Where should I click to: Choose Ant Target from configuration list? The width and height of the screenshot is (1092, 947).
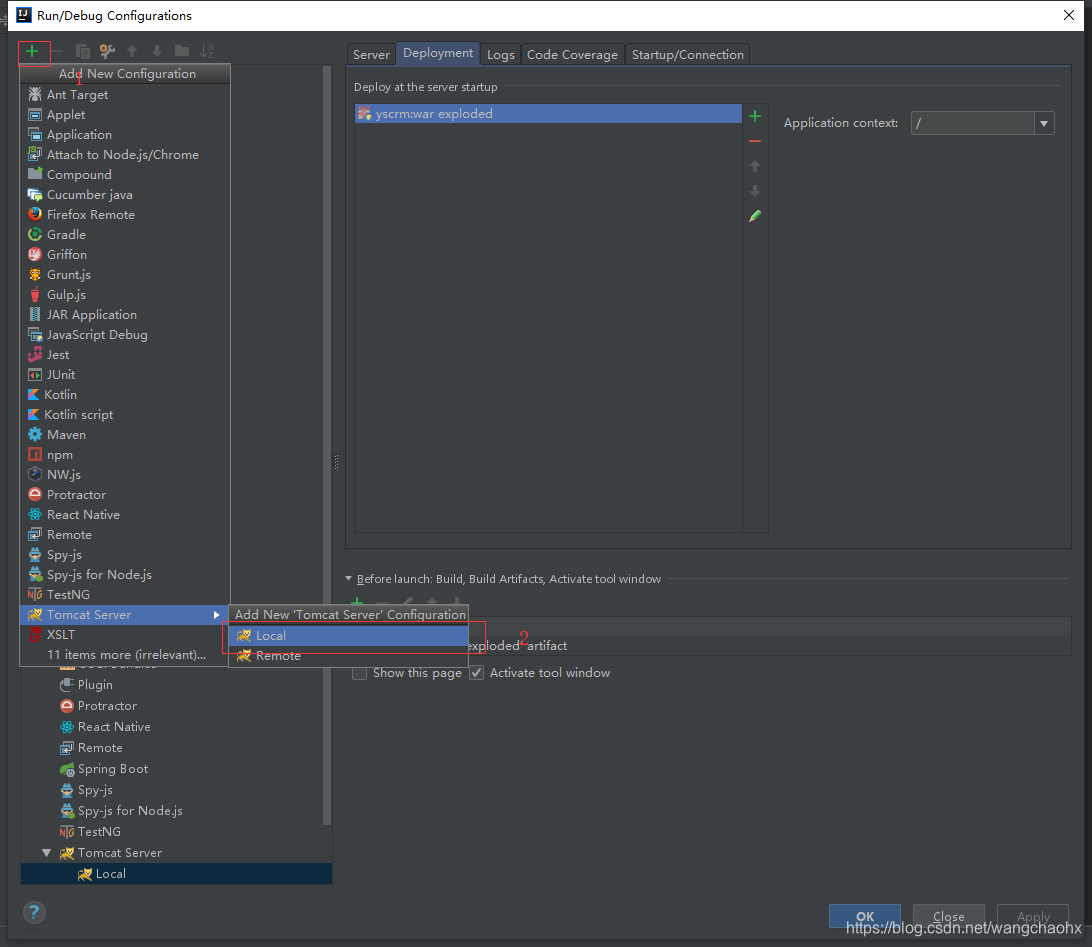click(125, 95)
